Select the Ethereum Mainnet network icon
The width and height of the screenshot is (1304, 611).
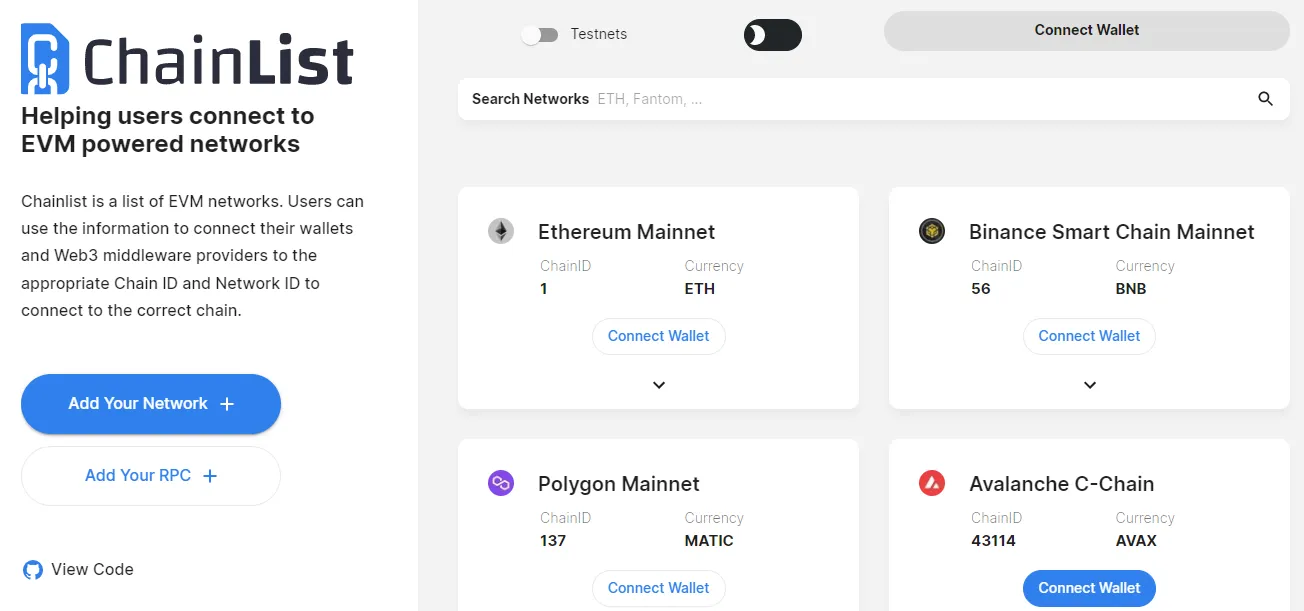coord(500,230)
